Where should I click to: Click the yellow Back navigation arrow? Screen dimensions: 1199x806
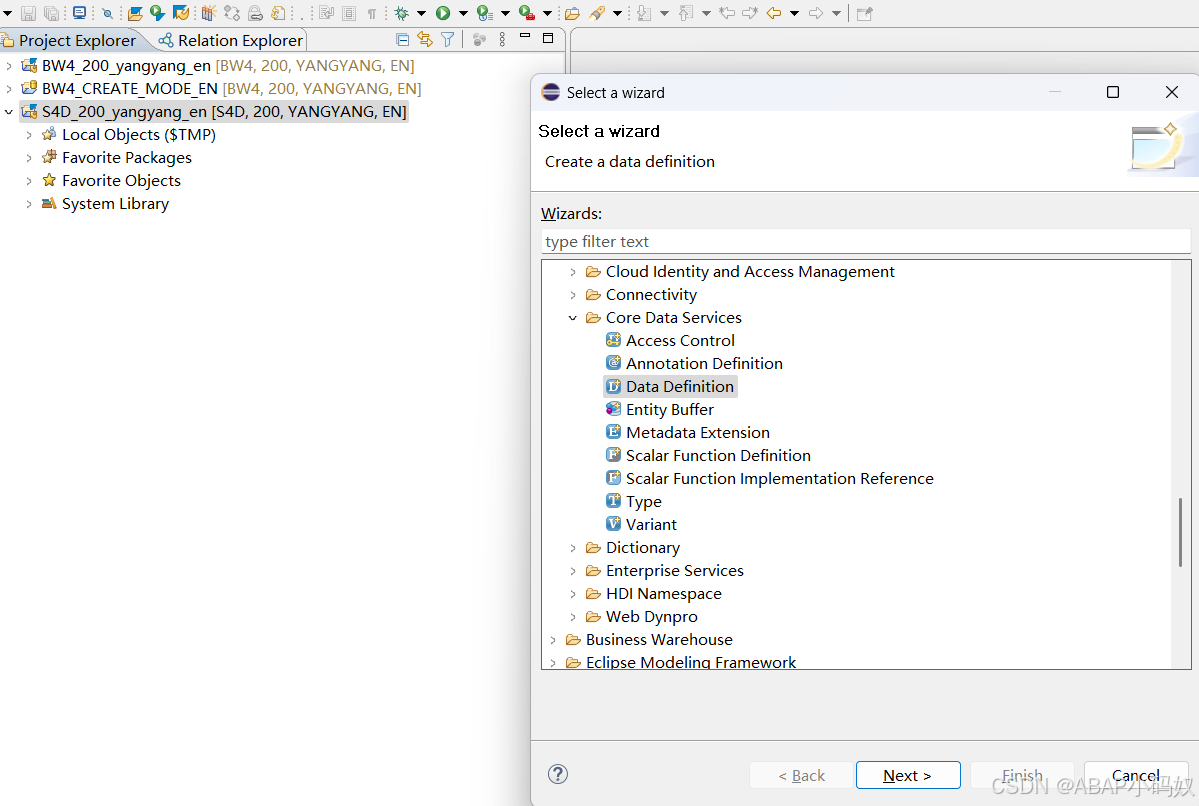pos(774,13)
